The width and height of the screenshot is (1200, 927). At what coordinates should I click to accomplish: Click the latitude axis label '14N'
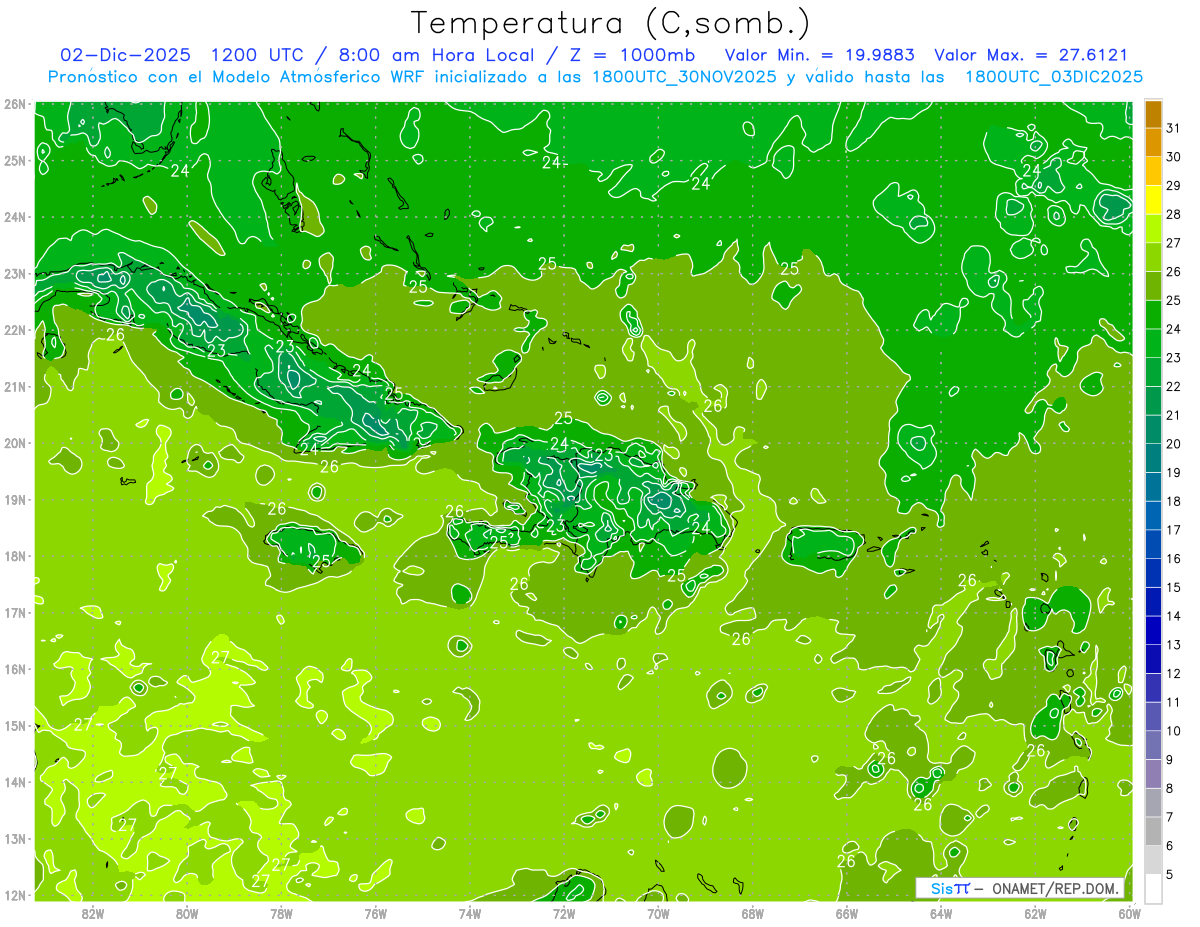pos(14,782)
